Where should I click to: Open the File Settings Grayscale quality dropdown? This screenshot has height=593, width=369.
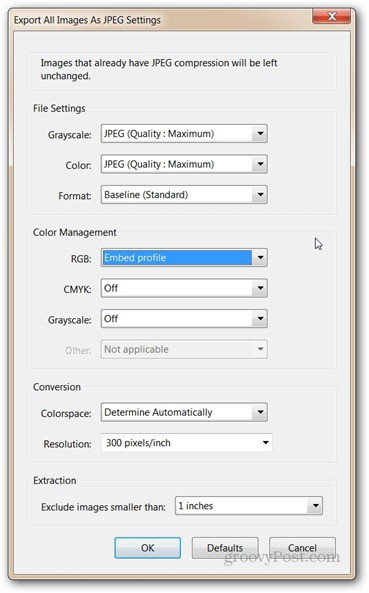coord(184,134)
